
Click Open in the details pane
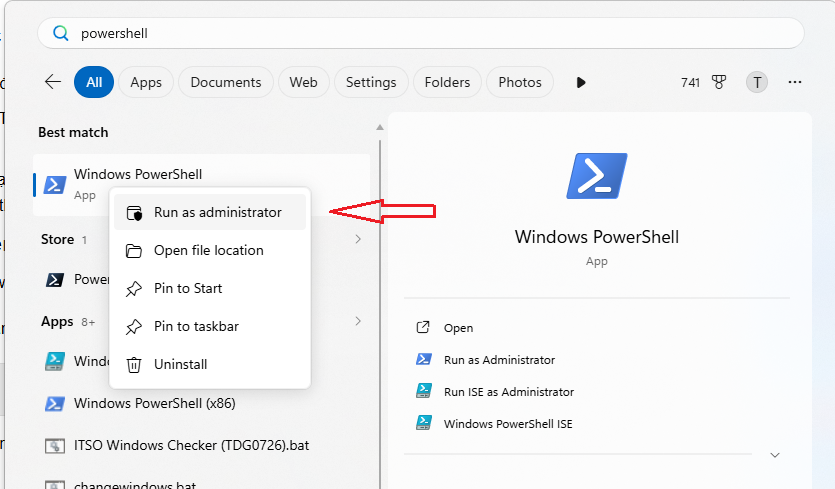(459, 328)
